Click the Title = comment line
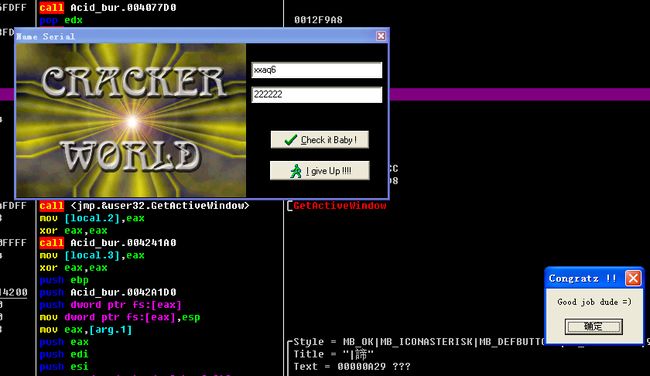650x376 pixels. [x=334, y=354]
